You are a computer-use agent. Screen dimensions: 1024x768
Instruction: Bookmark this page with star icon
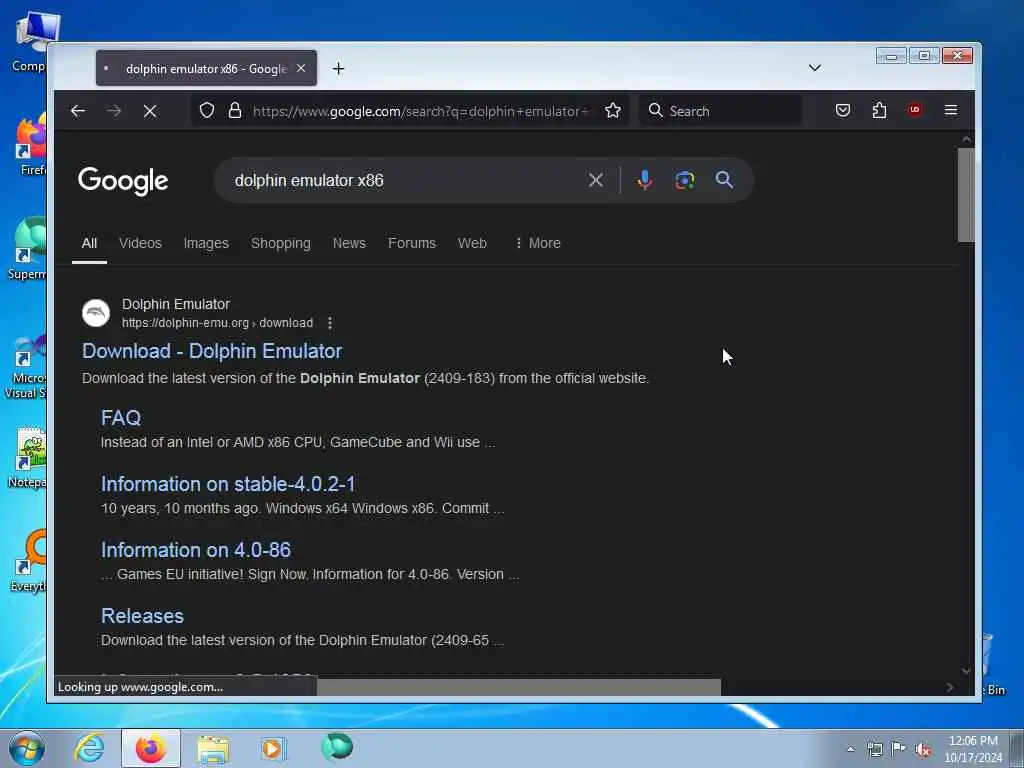(x=613, y=110)
